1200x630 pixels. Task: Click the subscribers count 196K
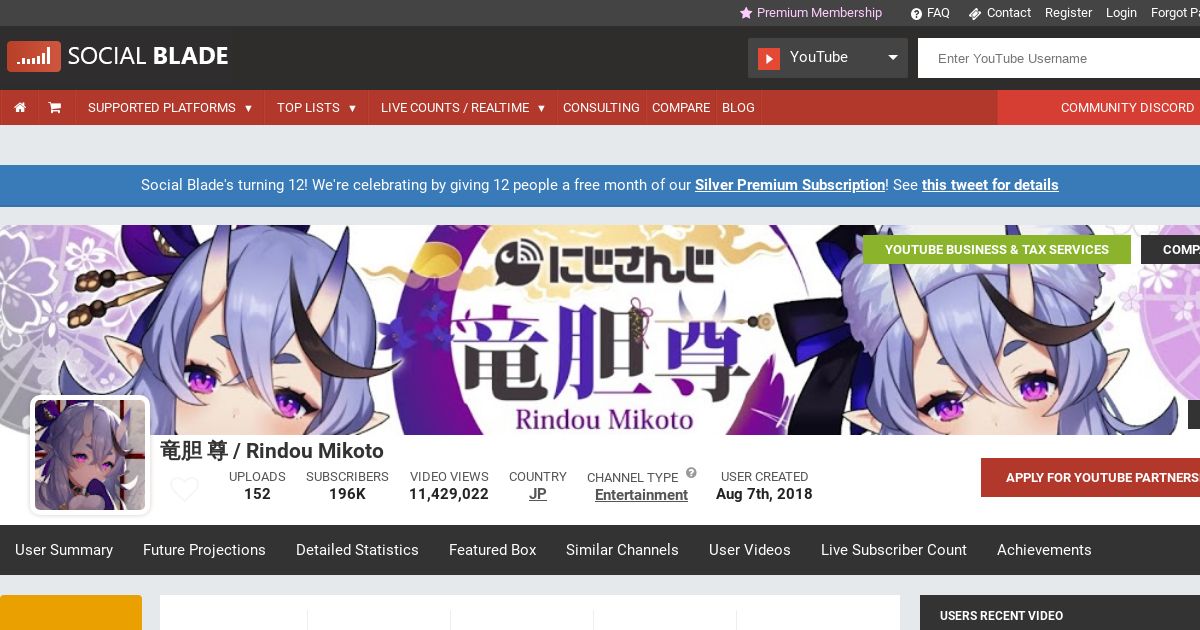[347, 494]
